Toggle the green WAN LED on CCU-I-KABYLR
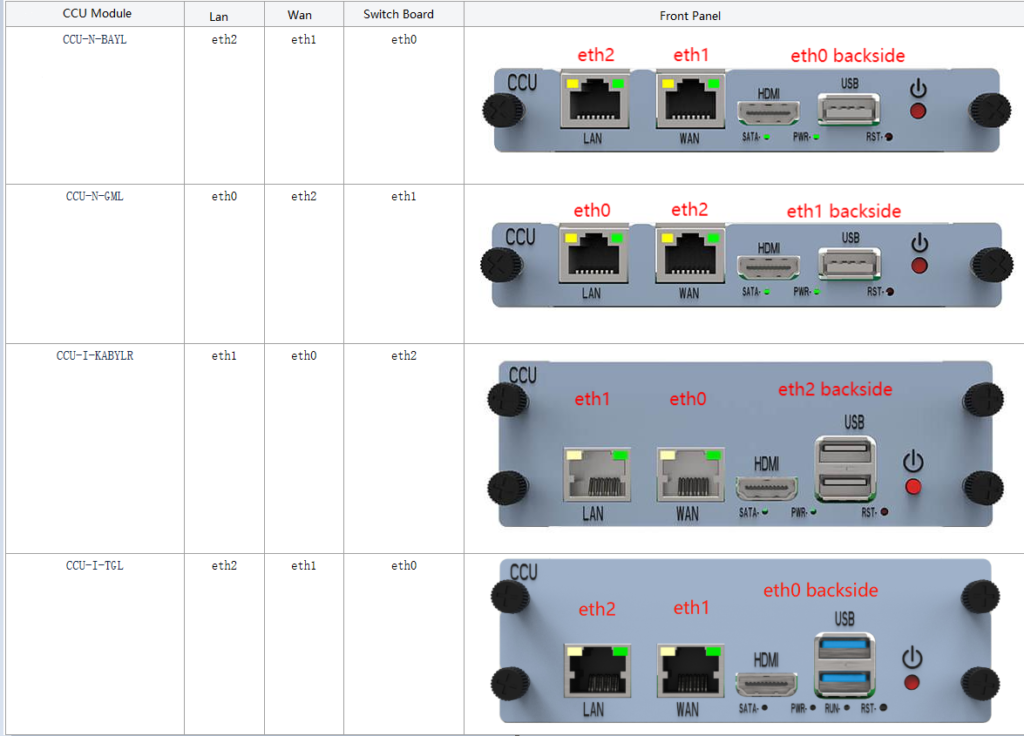The image size is (1024, 736). click(715, 453)
